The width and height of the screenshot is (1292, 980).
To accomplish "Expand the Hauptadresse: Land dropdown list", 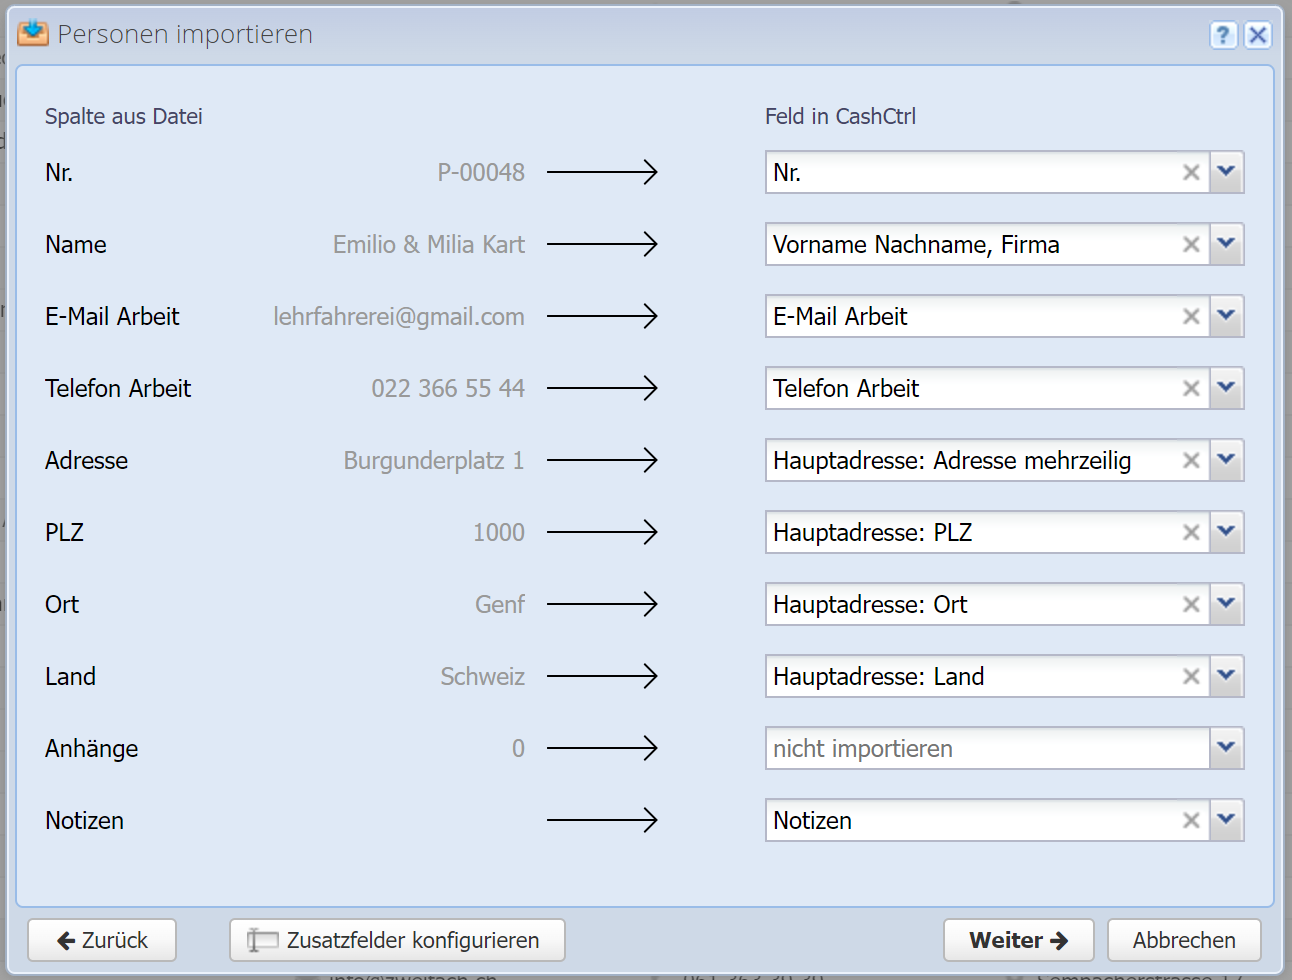I will click(1226, 676).
